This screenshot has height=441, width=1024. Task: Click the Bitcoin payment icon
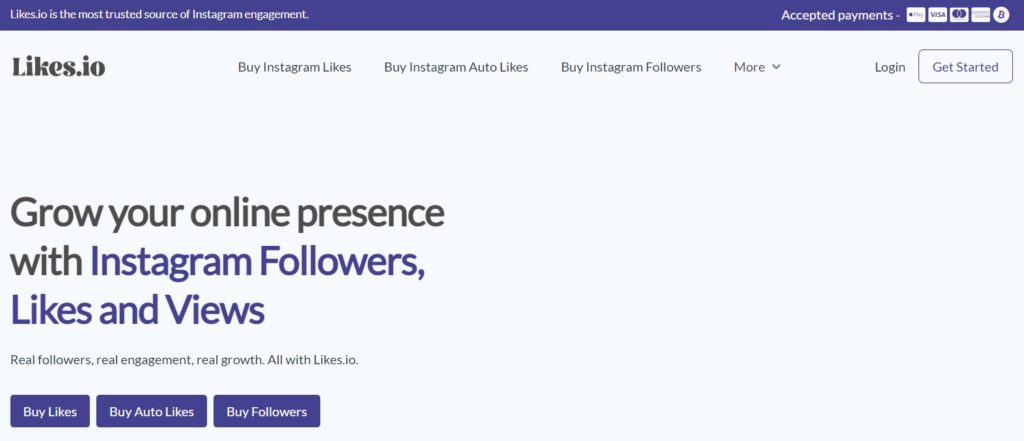[x=1001, y=15]
